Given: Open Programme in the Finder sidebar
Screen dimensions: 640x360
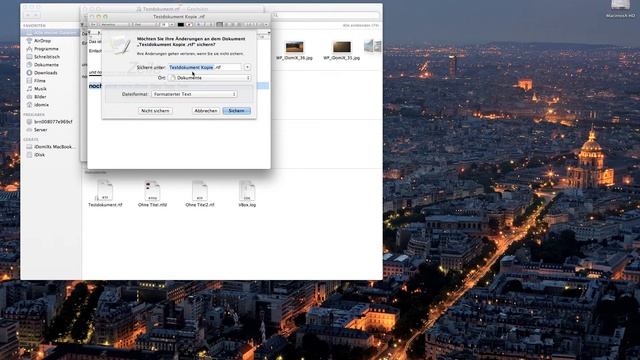Looking at the screenshot, I should [46, 49].
